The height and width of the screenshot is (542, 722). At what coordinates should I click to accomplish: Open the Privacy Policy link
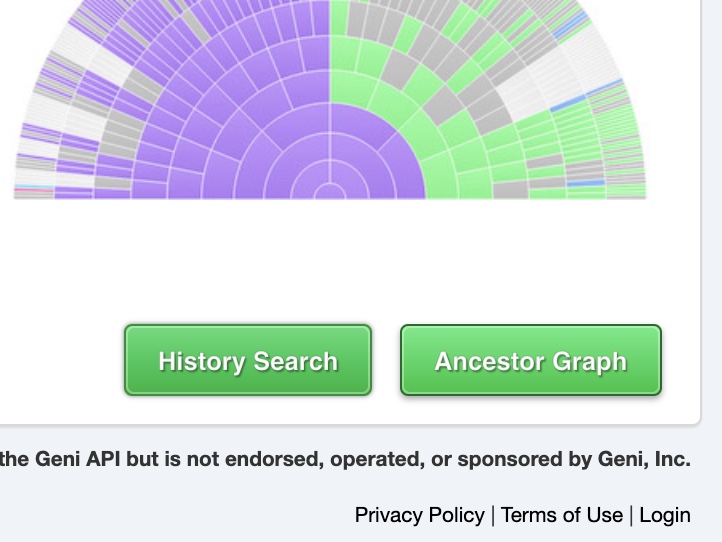[x=419, y=515]
